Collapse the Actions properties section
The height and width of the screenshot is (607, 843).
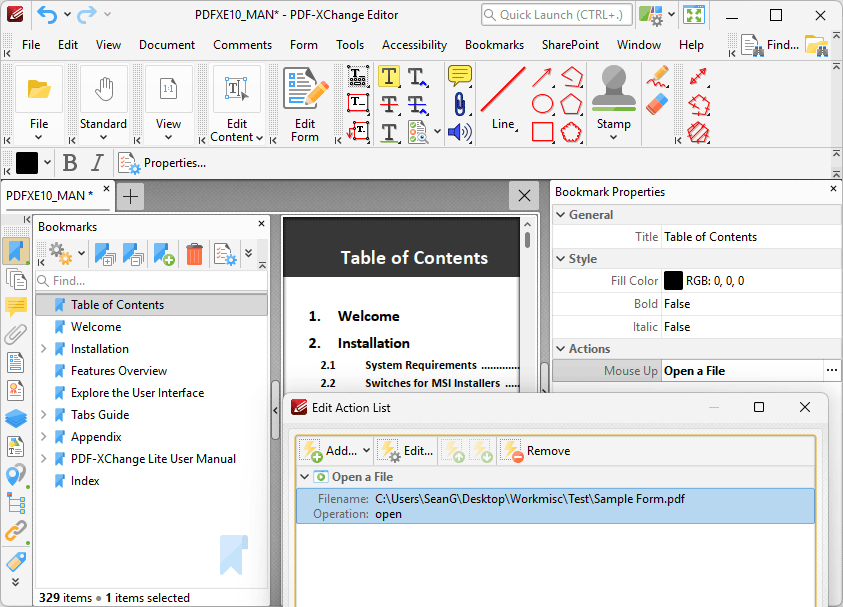click(560, 349)
